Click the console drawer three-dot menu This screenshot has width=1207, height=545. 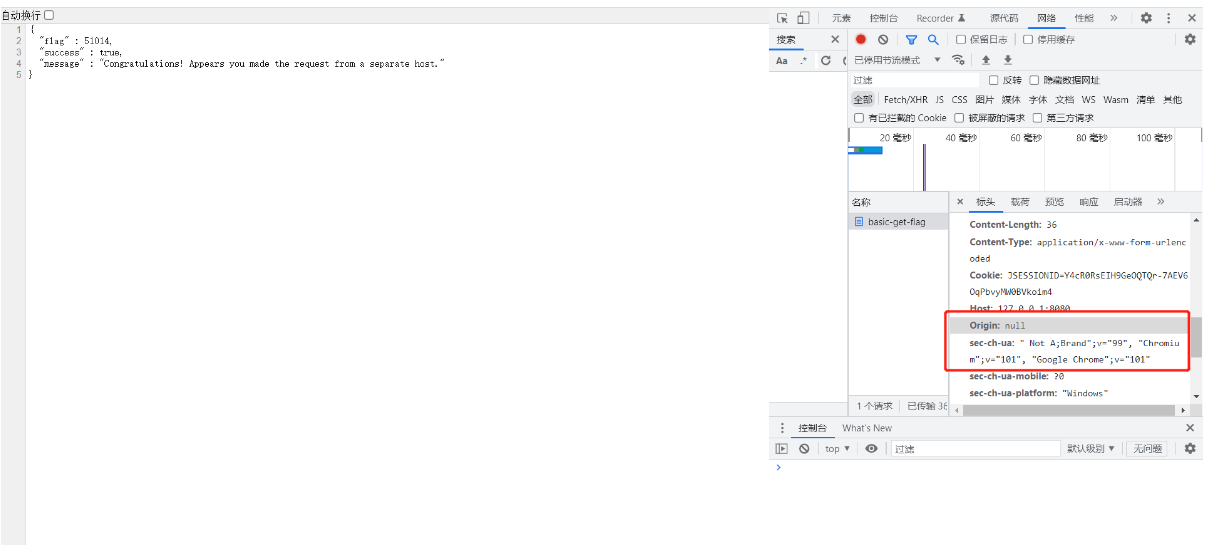pos(782,428)
